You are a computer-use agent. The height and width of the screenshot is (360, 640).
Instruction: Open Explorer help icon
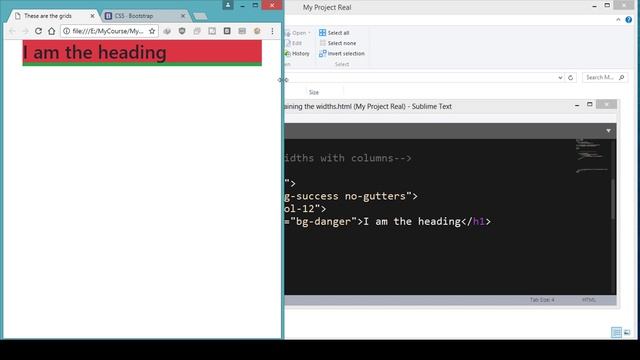pyautogui.click(x=629, y=20)
